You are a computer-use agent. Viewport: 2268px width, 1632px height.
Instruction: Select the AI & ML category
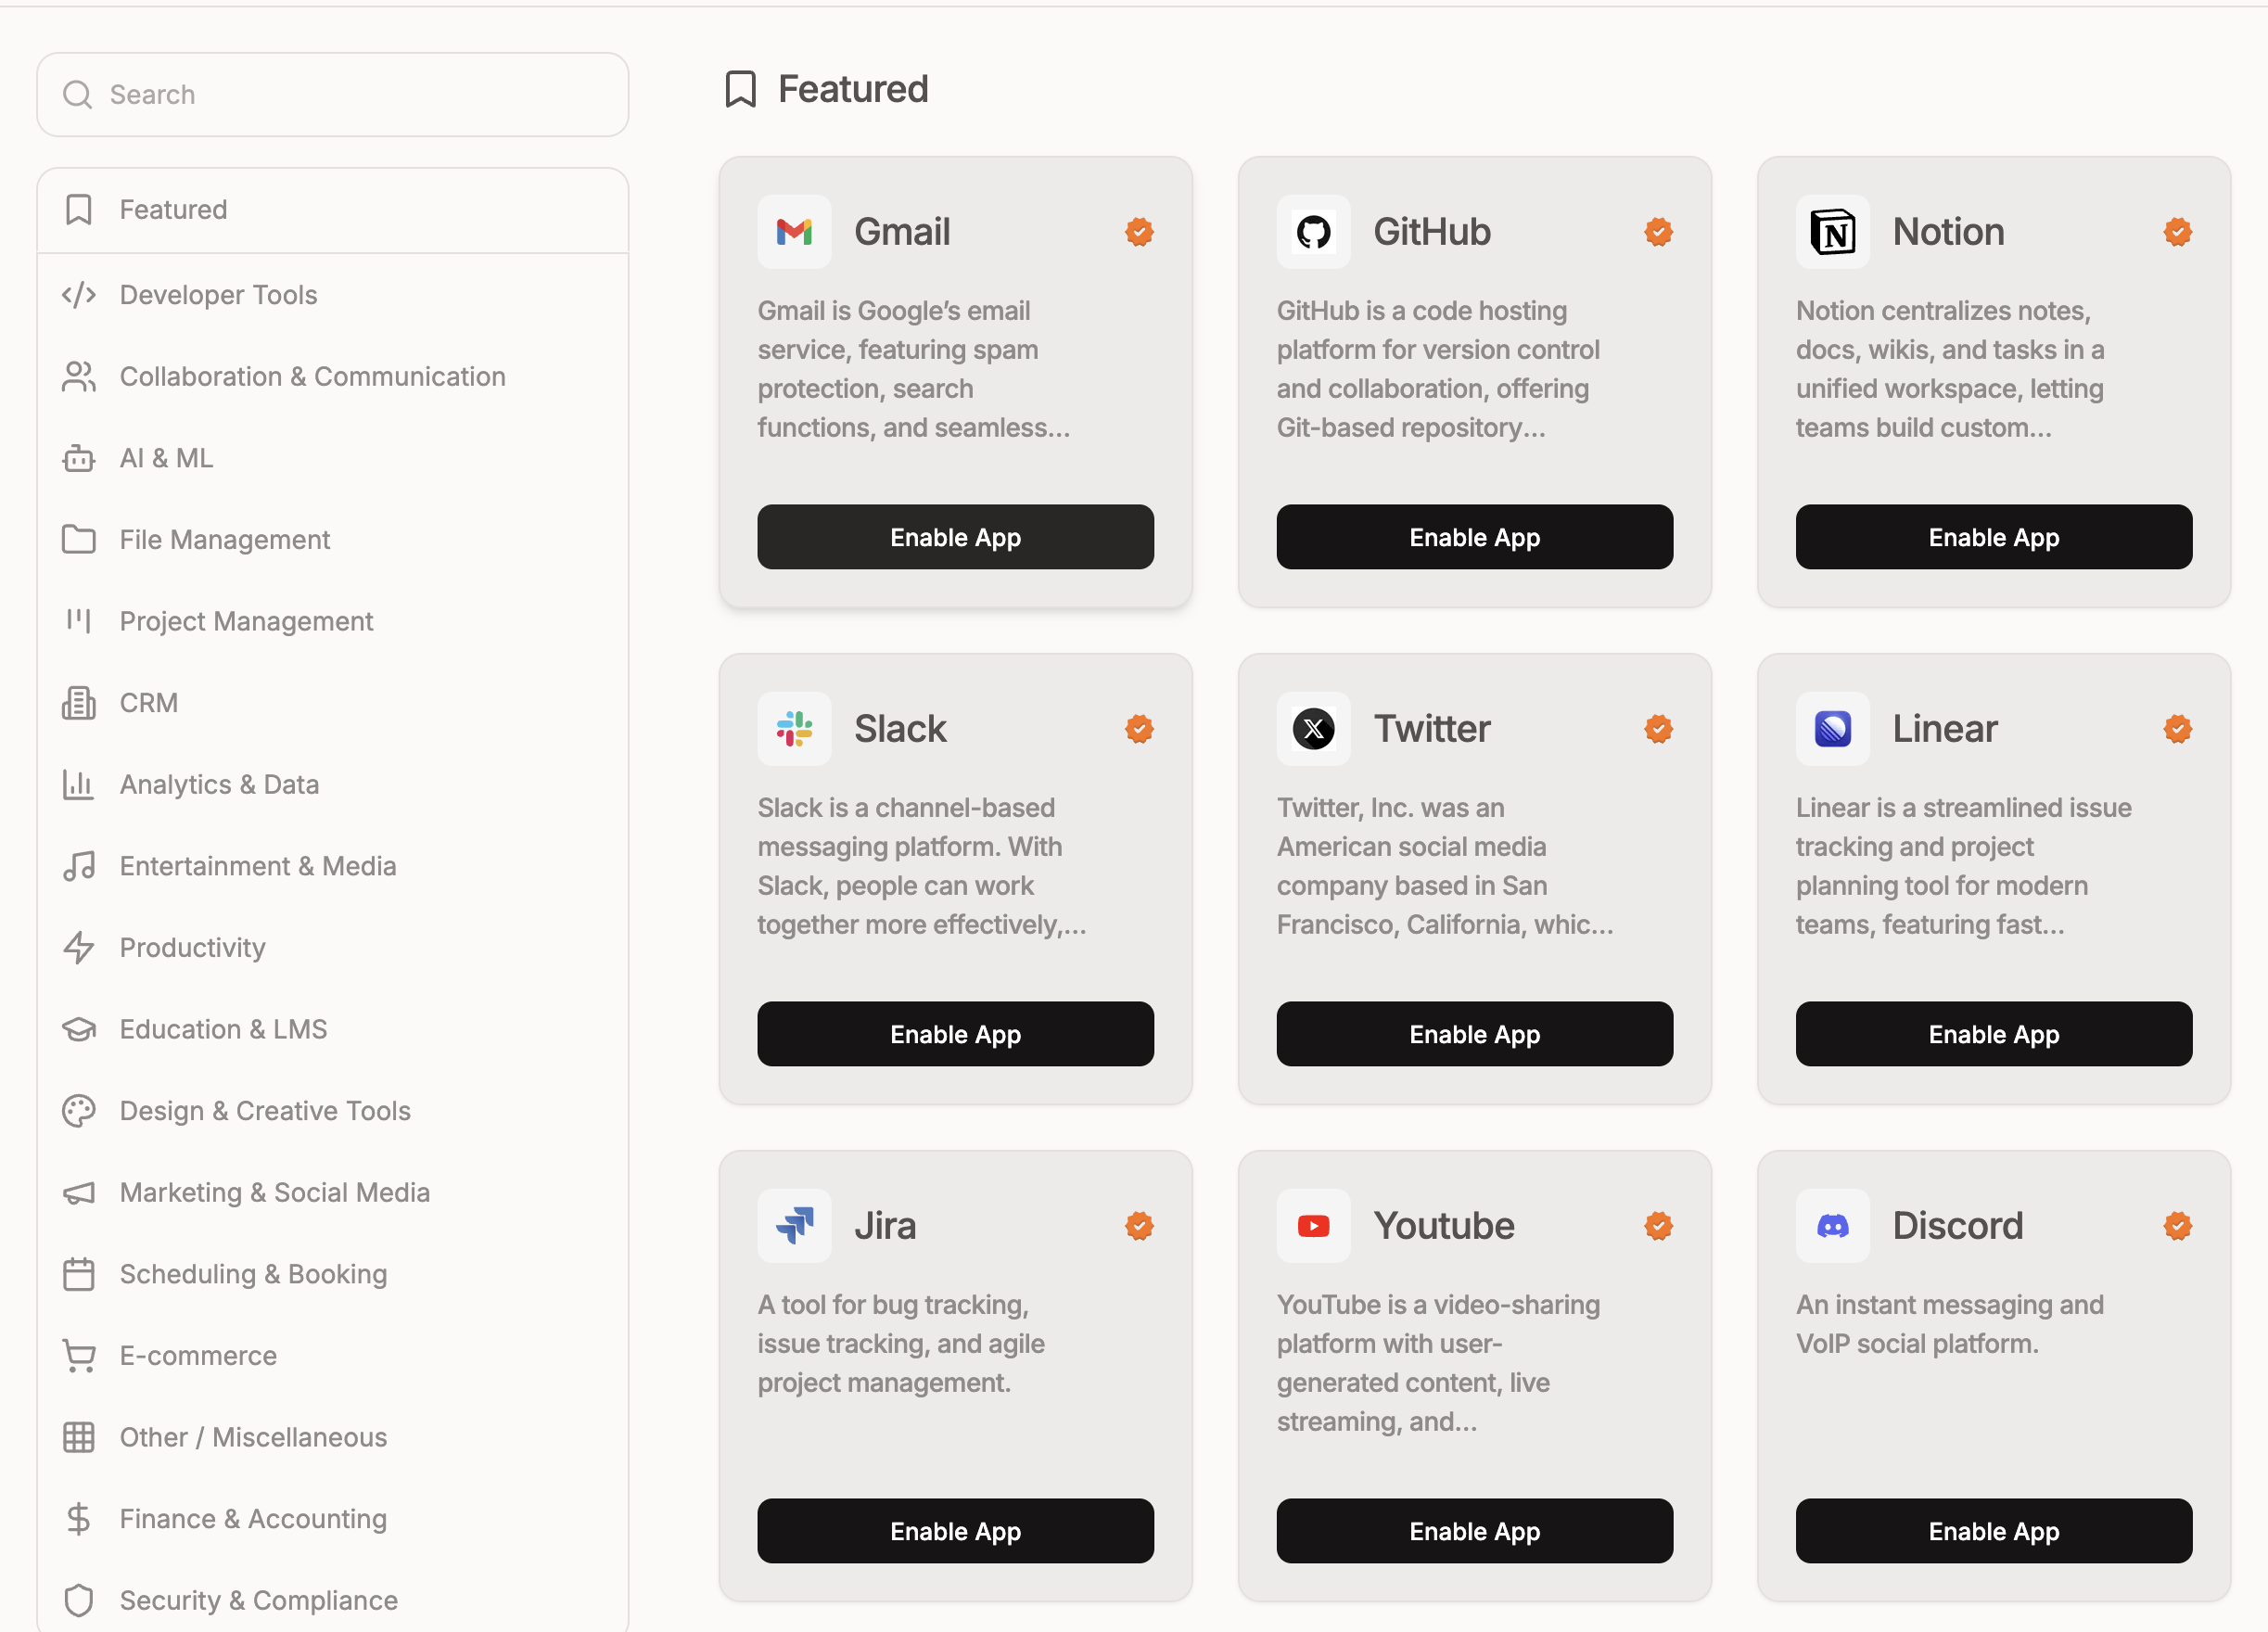coord(166,458)
